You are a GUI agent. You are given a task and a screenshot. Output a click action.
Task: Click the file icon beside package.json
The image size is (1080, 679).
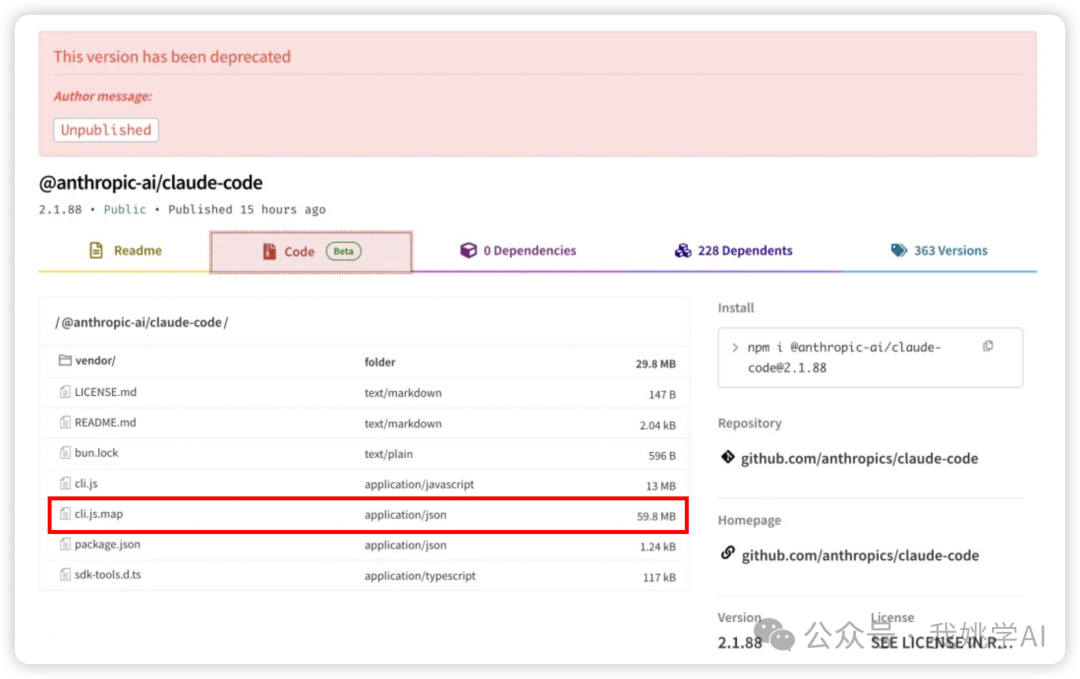65,545
